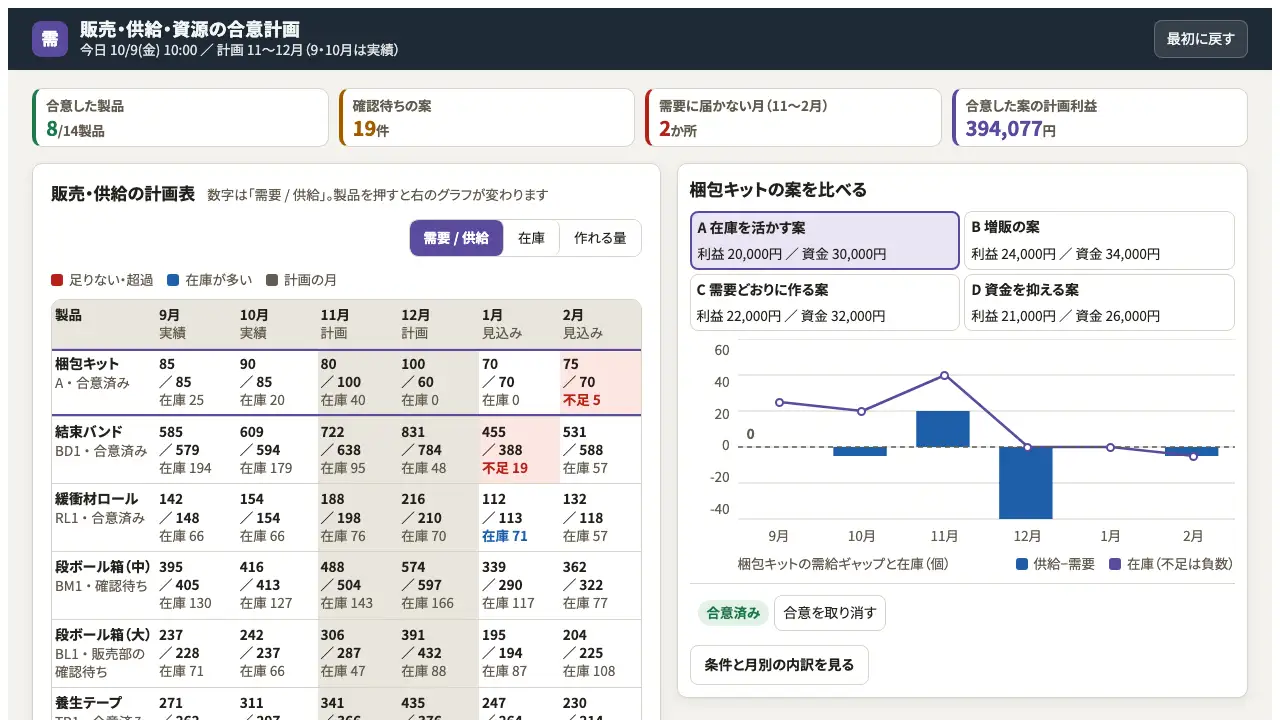Click 段ボール箱(中) 11月 cell showing 488

357,585
